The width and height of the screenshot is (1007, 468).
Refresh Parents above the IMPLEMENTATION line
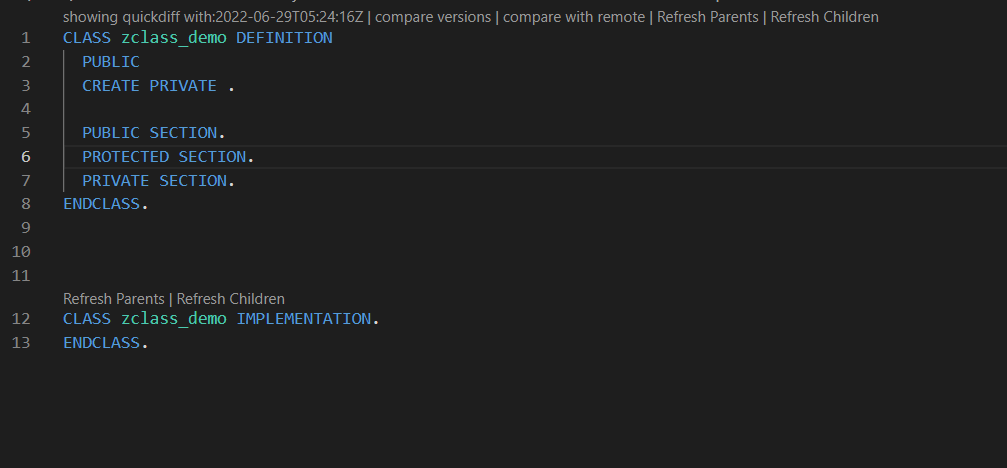click(x=113, y=299)
